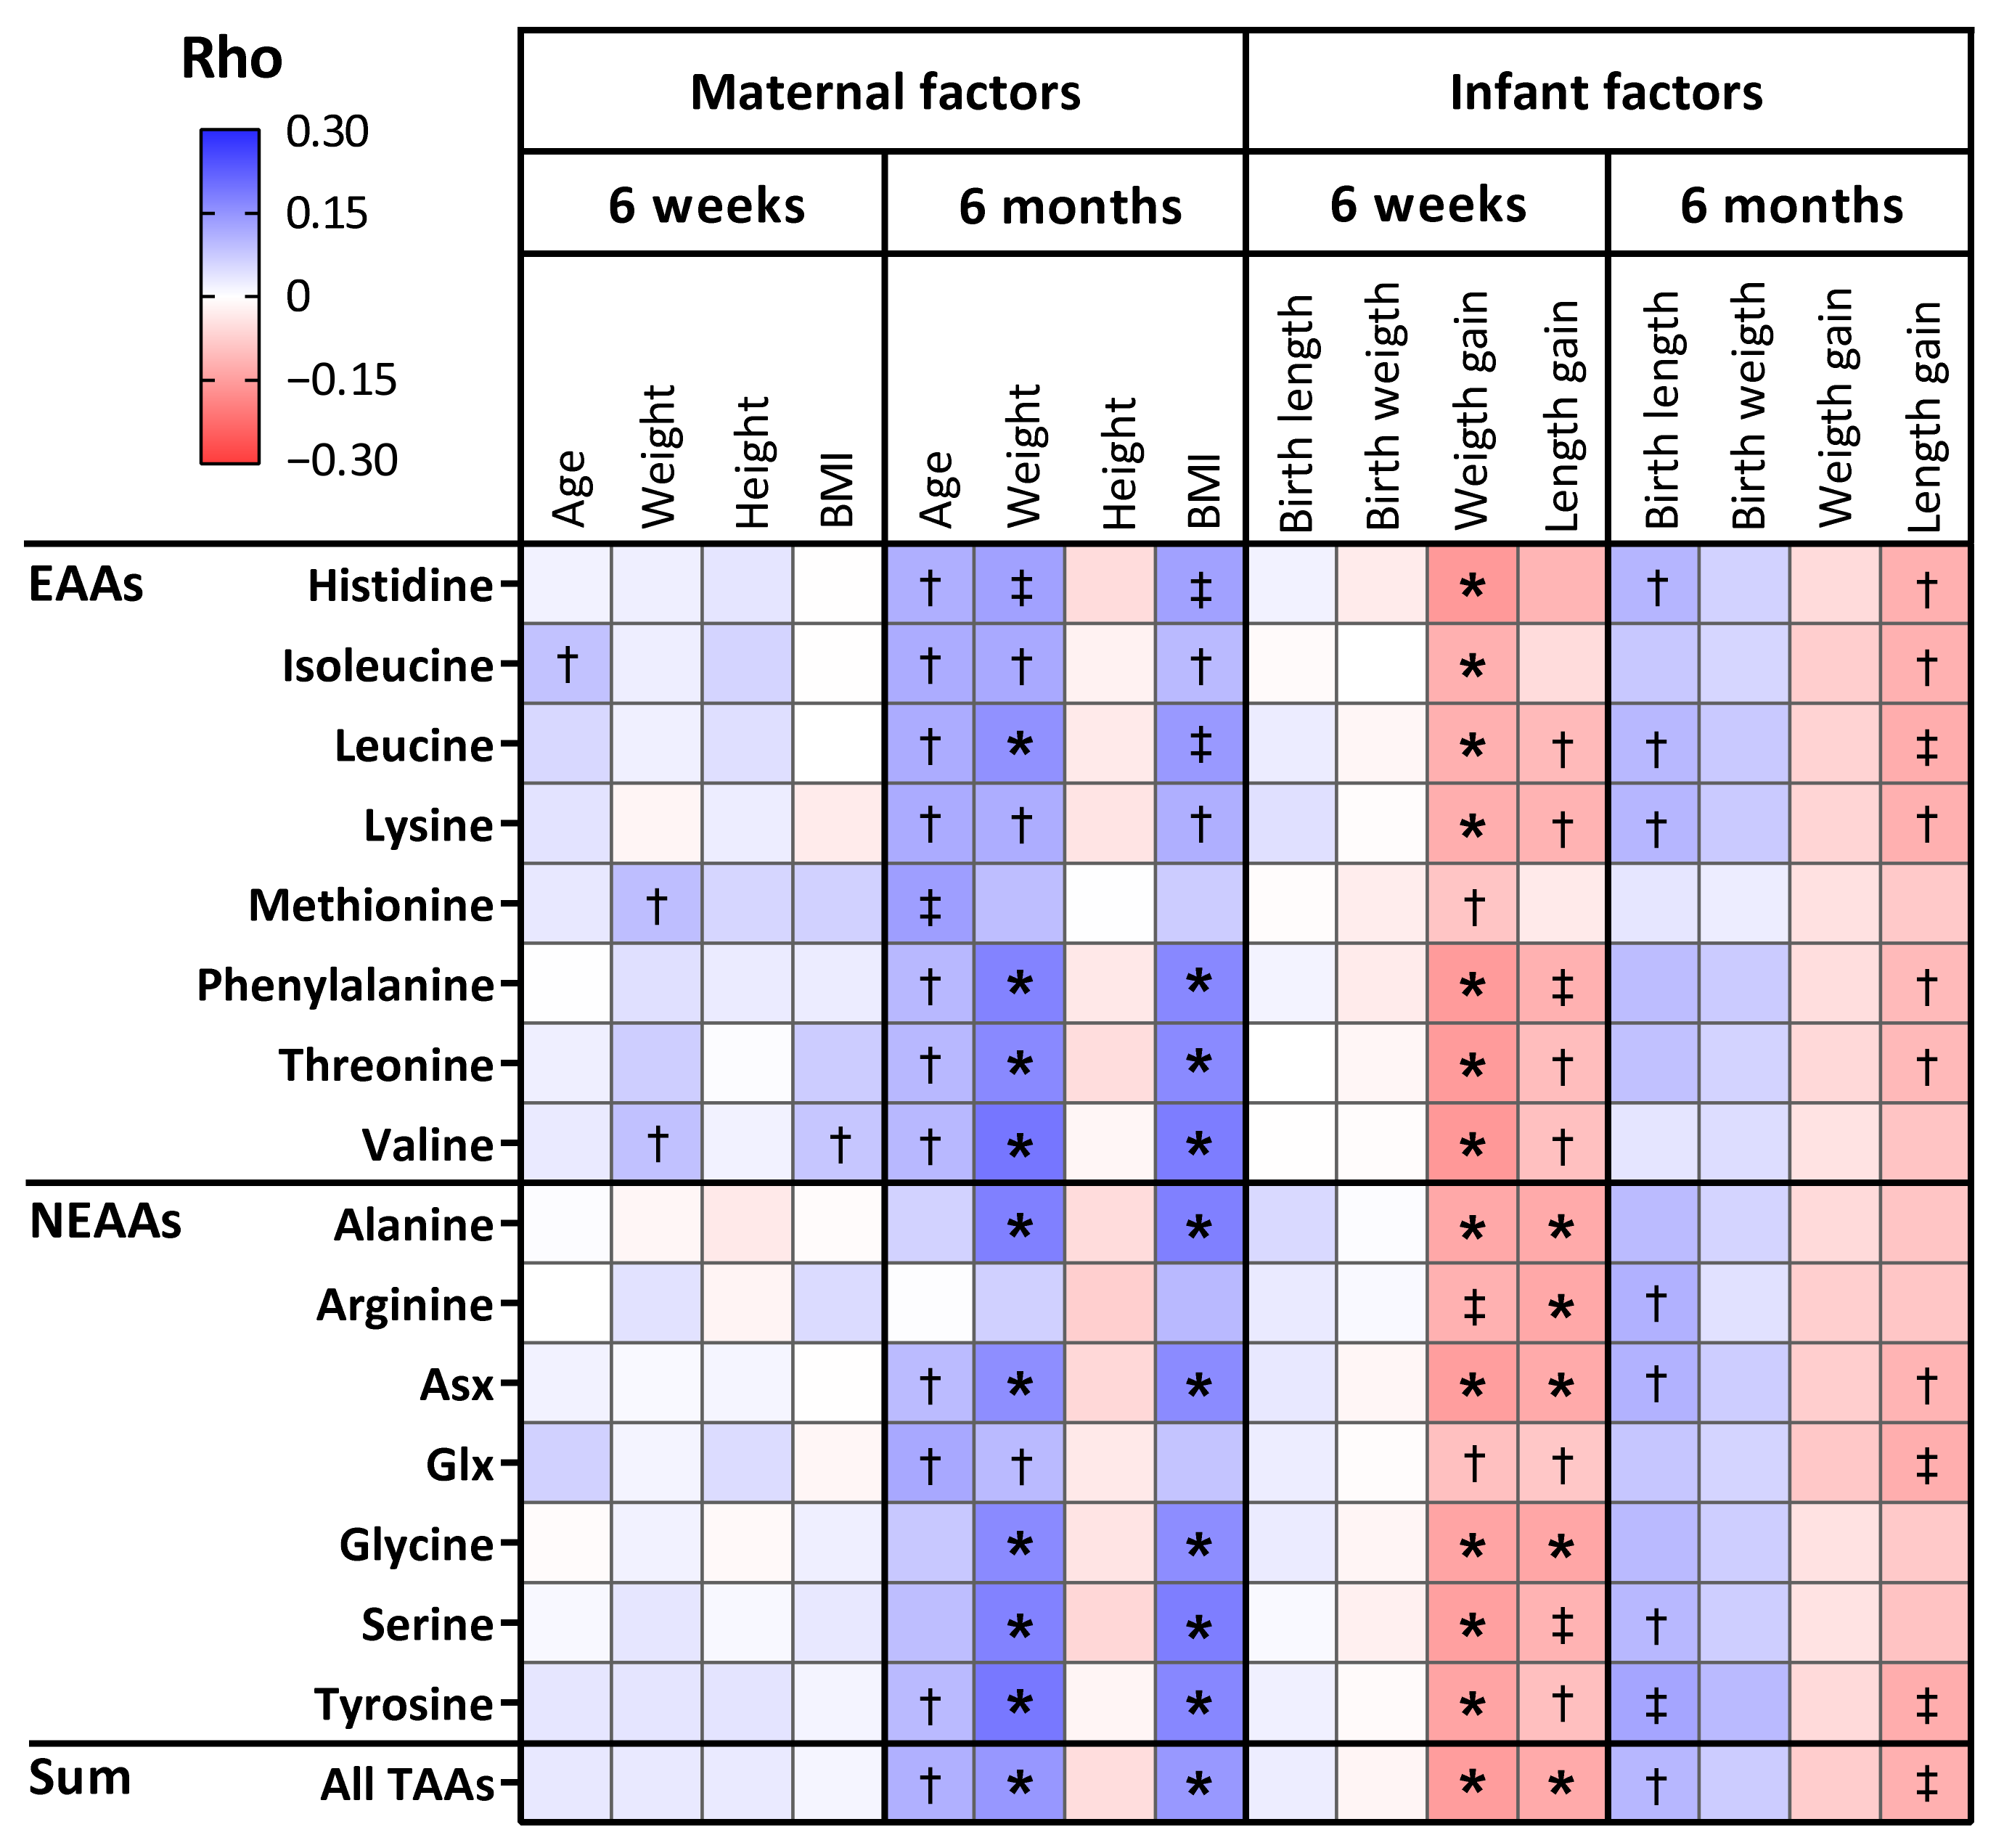
Task: Click the Rho color scale bar
Action: pos(230,296)
